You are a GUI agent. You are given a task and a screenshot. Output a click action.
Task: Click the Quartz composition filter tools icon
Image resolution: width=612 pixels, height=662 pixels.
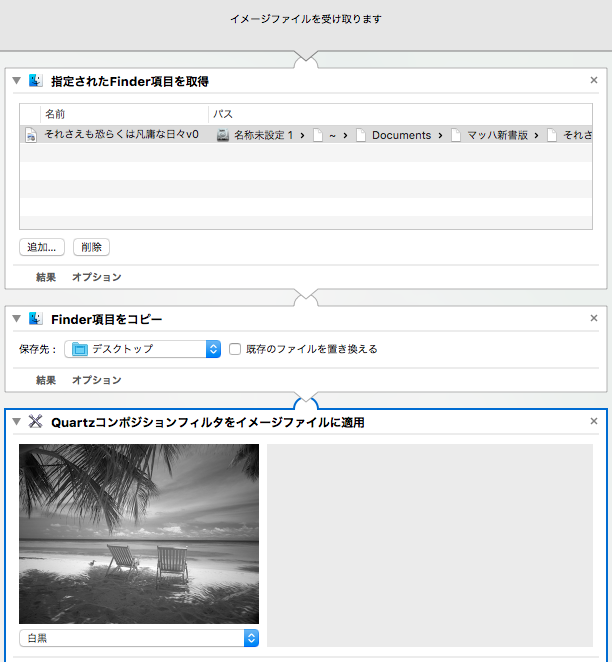(37, 422)
